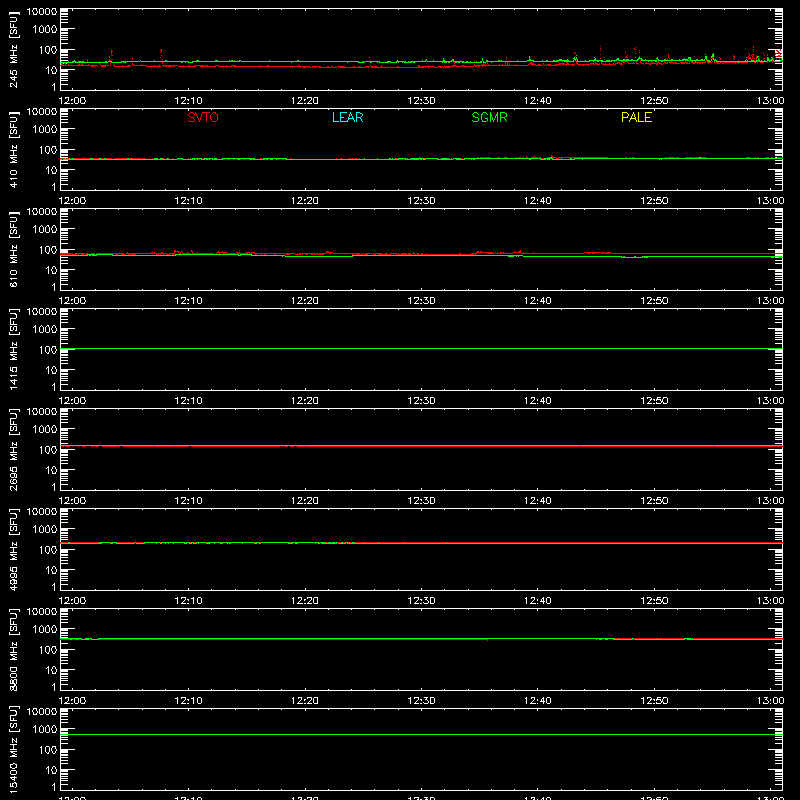The image size is (800, 800).
Task: Select the 4995 MHz [SFU] axis label
Action: [x=13, y=549]
